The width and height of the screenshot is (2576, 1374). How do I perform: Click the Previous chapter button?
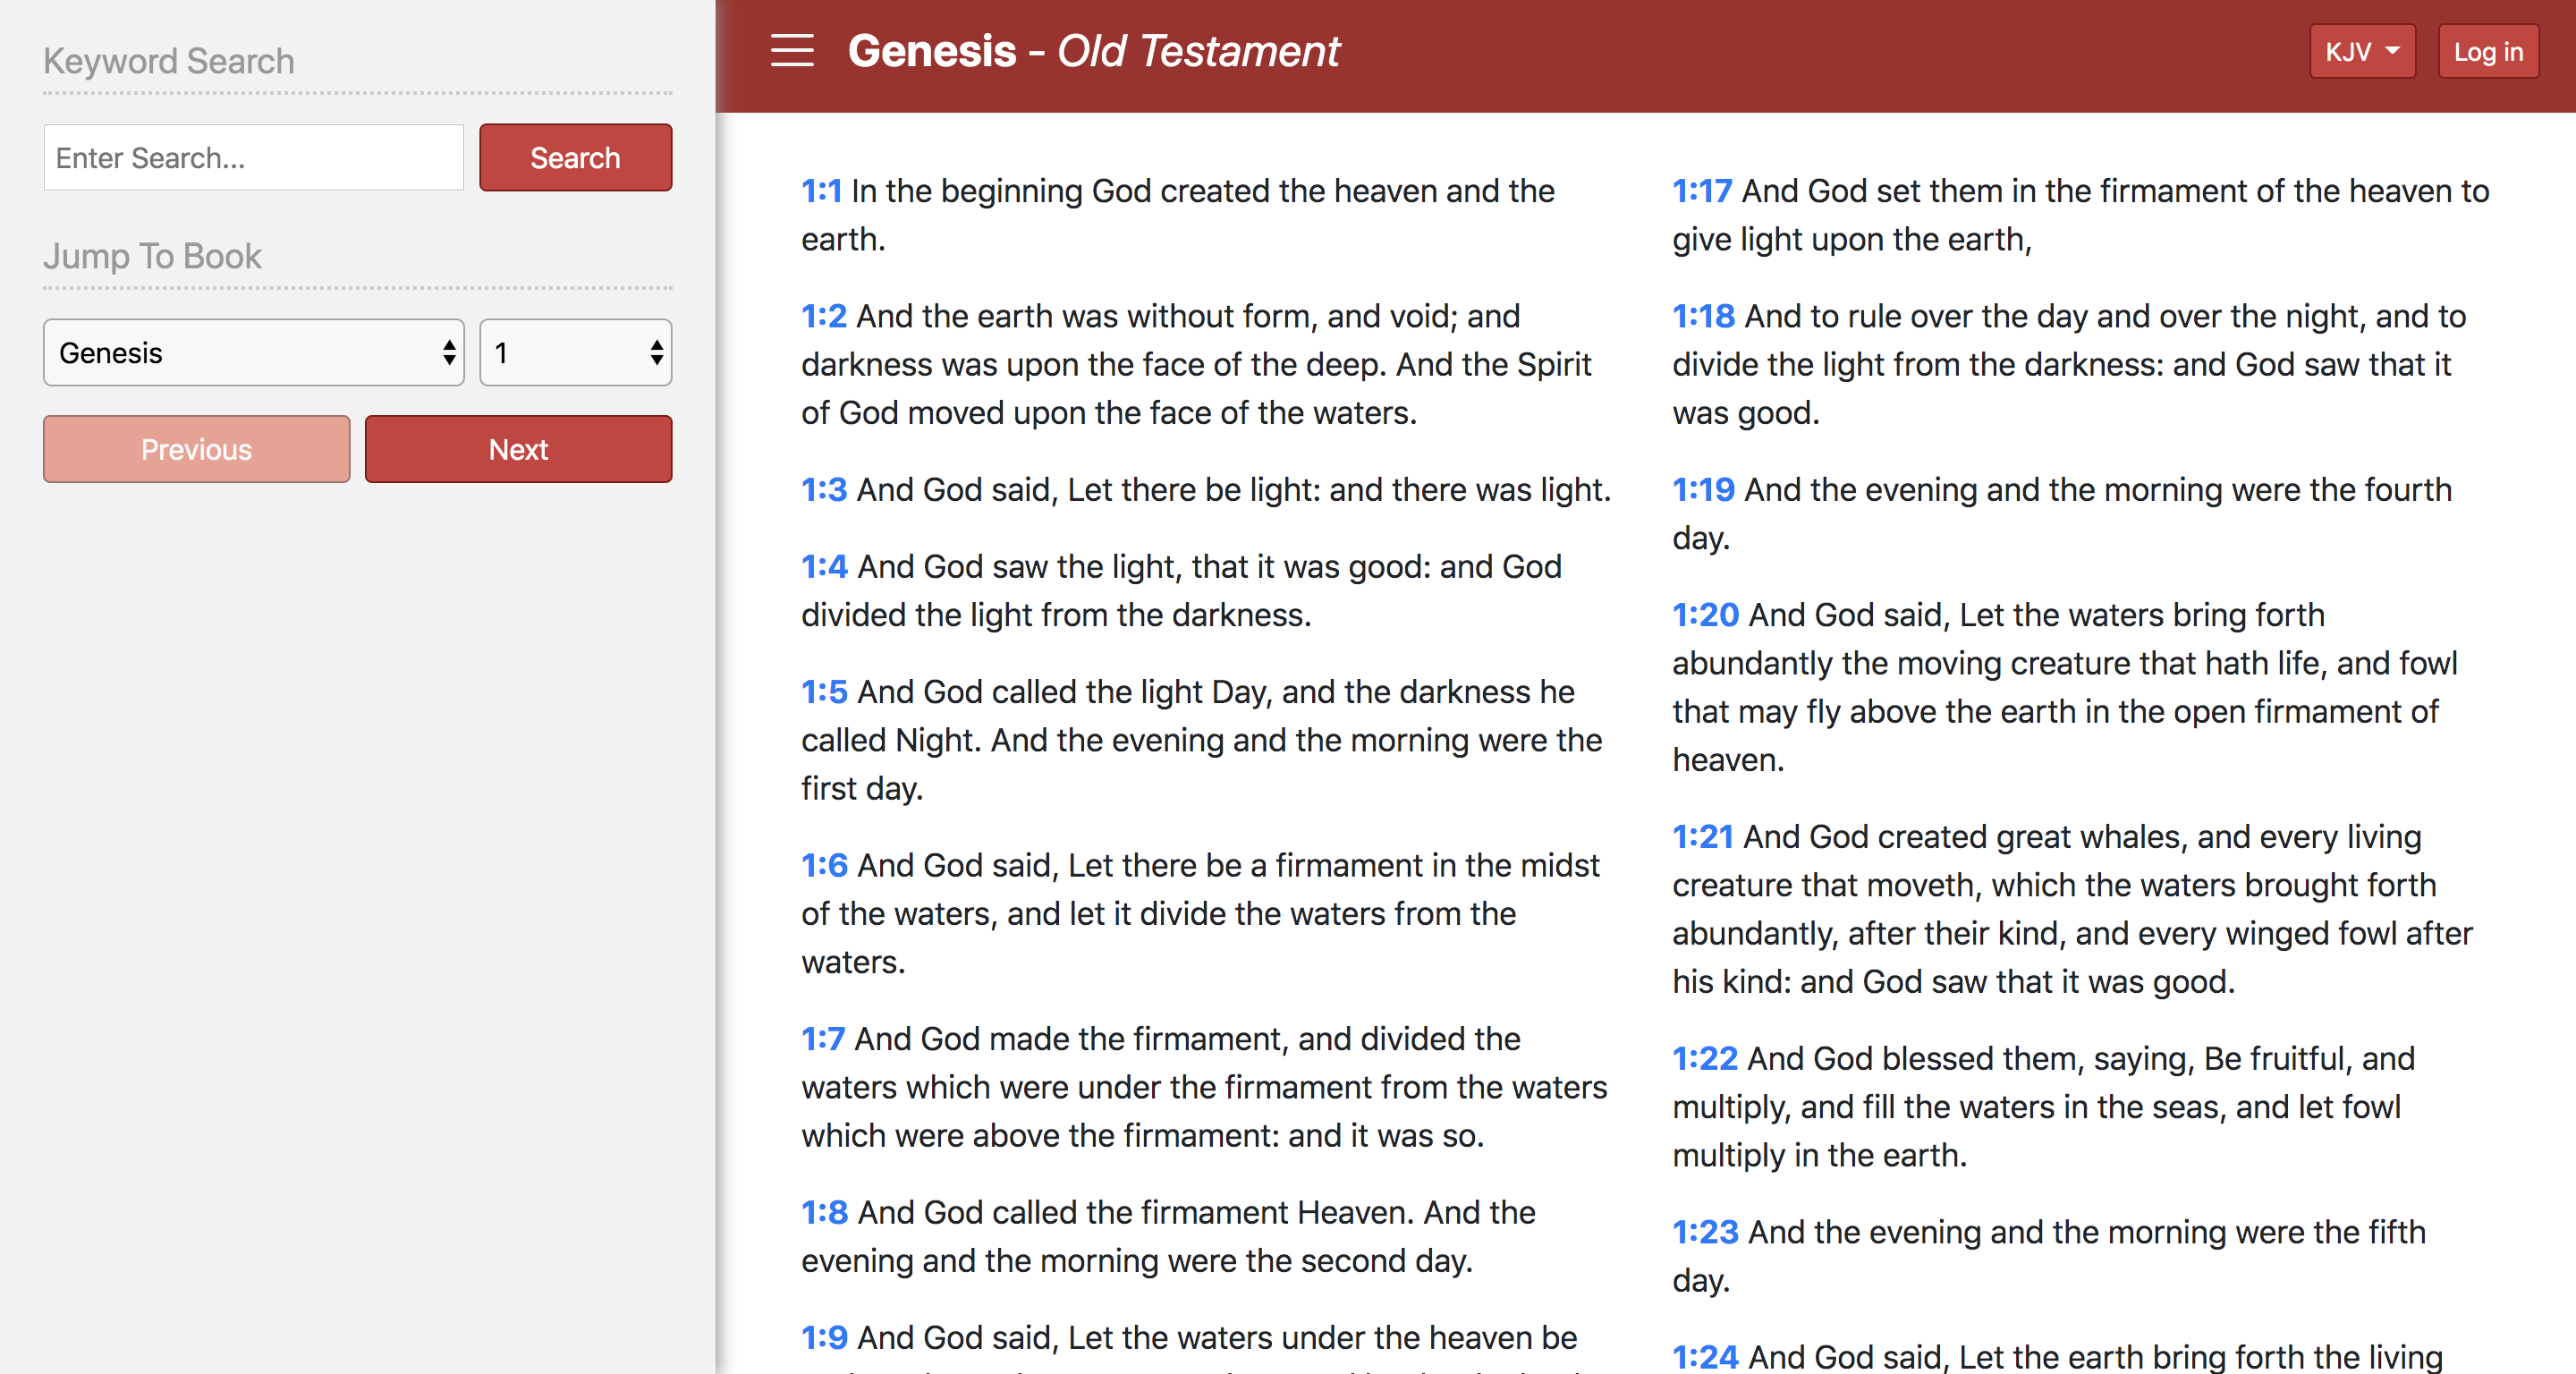[x=197, y=450]
